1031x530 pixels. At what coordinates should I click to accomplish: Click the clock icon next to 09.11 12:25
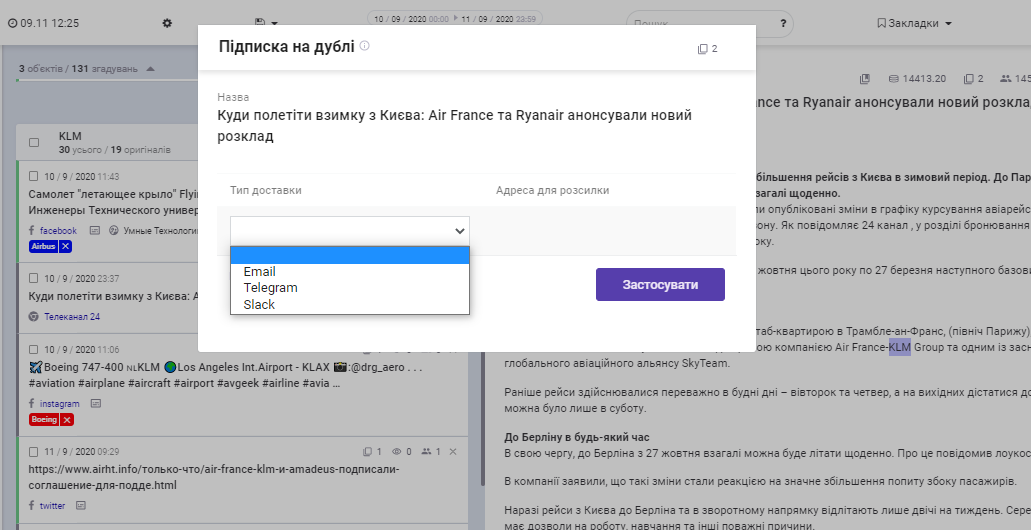[x=12, y=23]
